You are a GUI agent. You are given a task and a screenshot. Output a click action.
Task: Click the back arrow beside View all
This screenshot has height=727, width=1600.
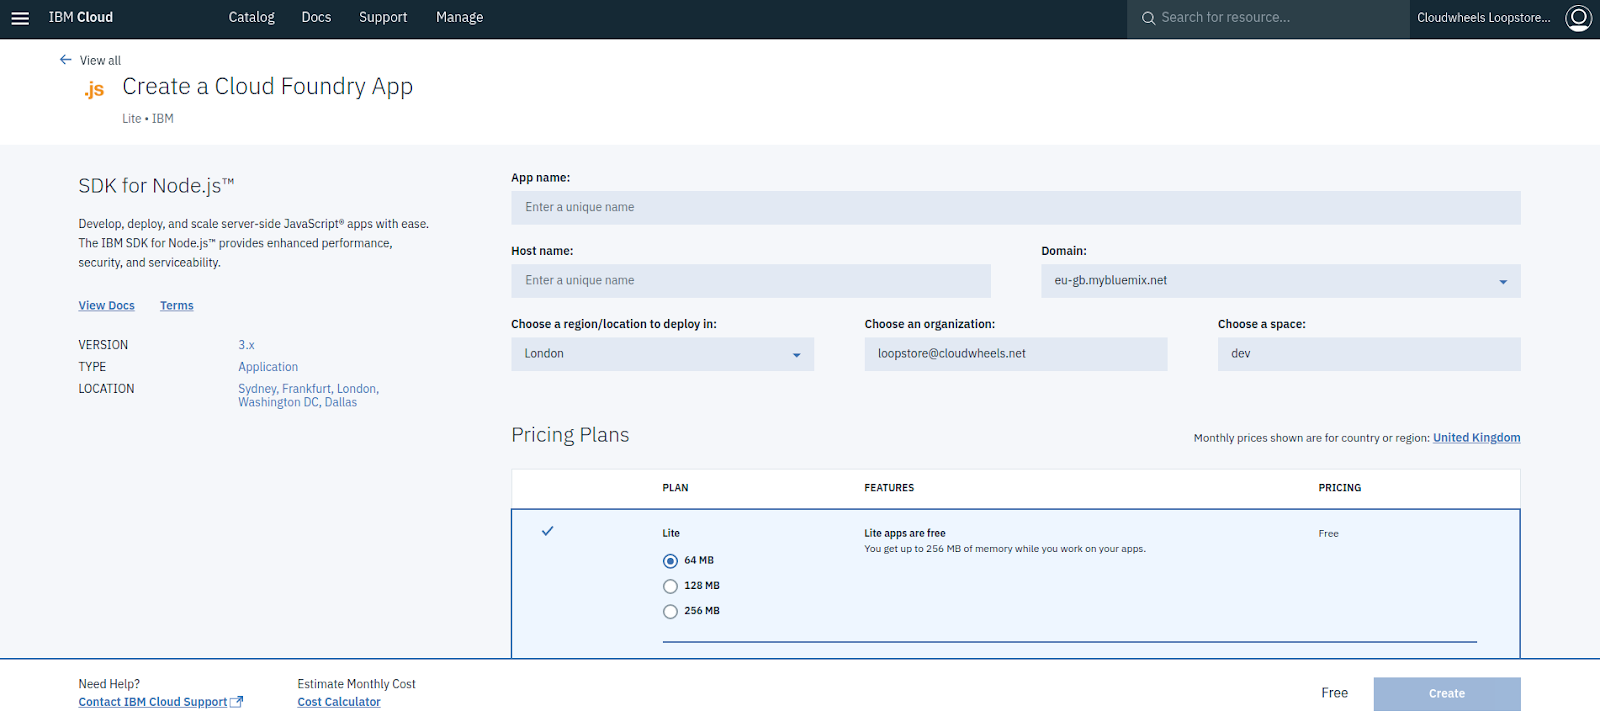point(66,60)
